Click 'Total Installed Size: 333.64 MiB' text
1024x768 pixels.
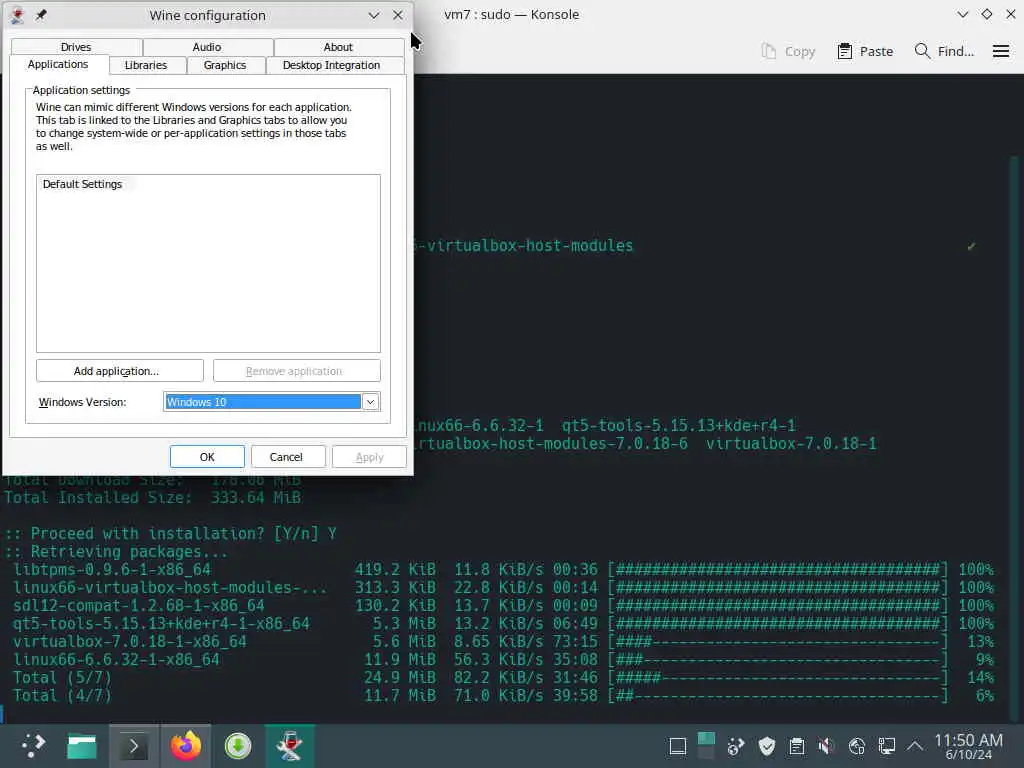tap(152, 498)
